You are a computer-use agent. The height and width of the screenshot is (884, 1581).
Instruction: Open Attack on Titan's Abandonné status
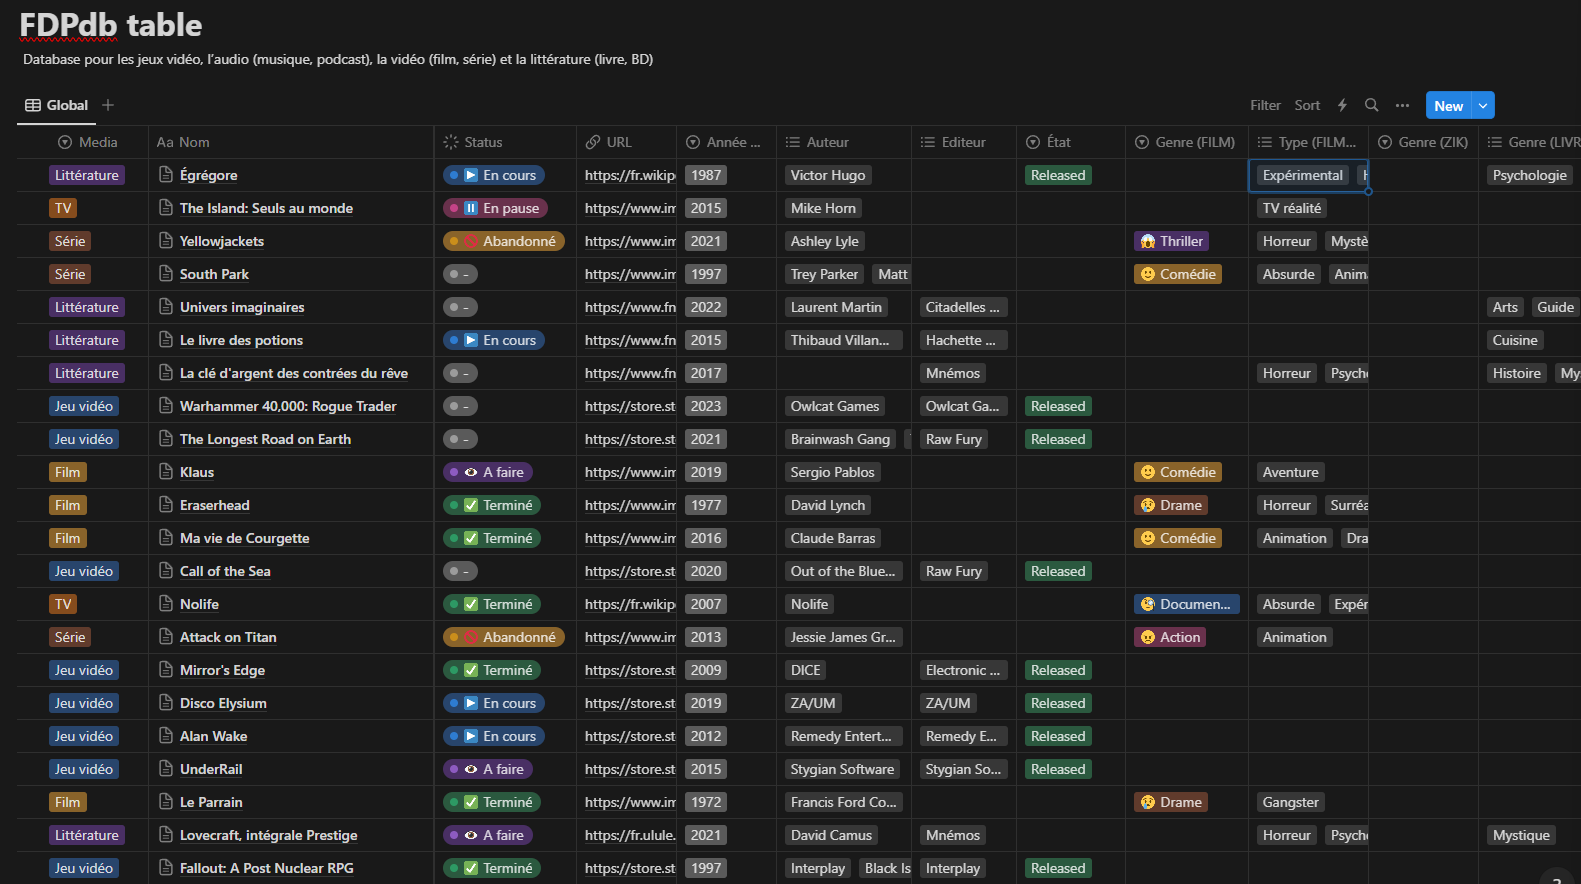pyautogui.click(x=504, y=637)
